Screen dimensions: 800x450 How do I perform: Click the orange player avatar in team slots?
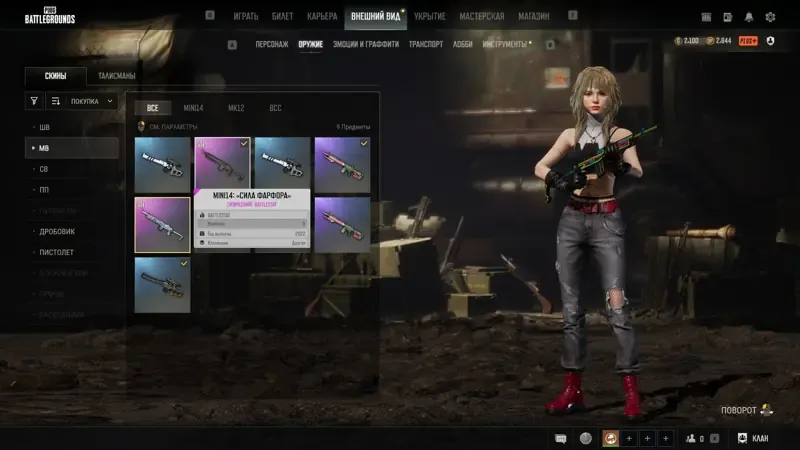(x=611, y=438)
